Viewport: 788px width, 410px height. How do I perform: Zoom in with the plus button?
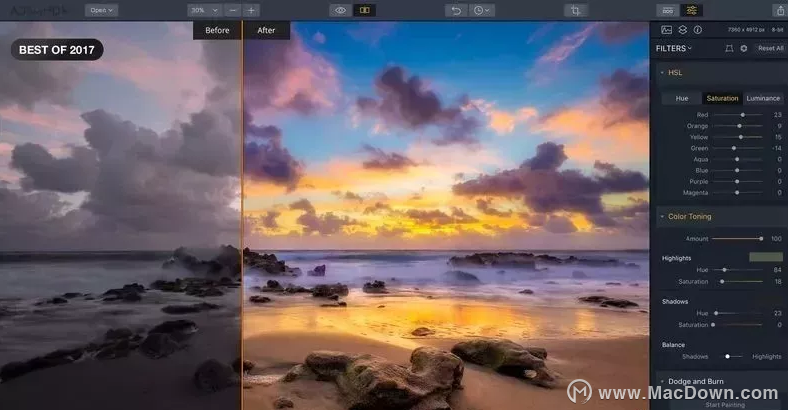tap(251, 10)
